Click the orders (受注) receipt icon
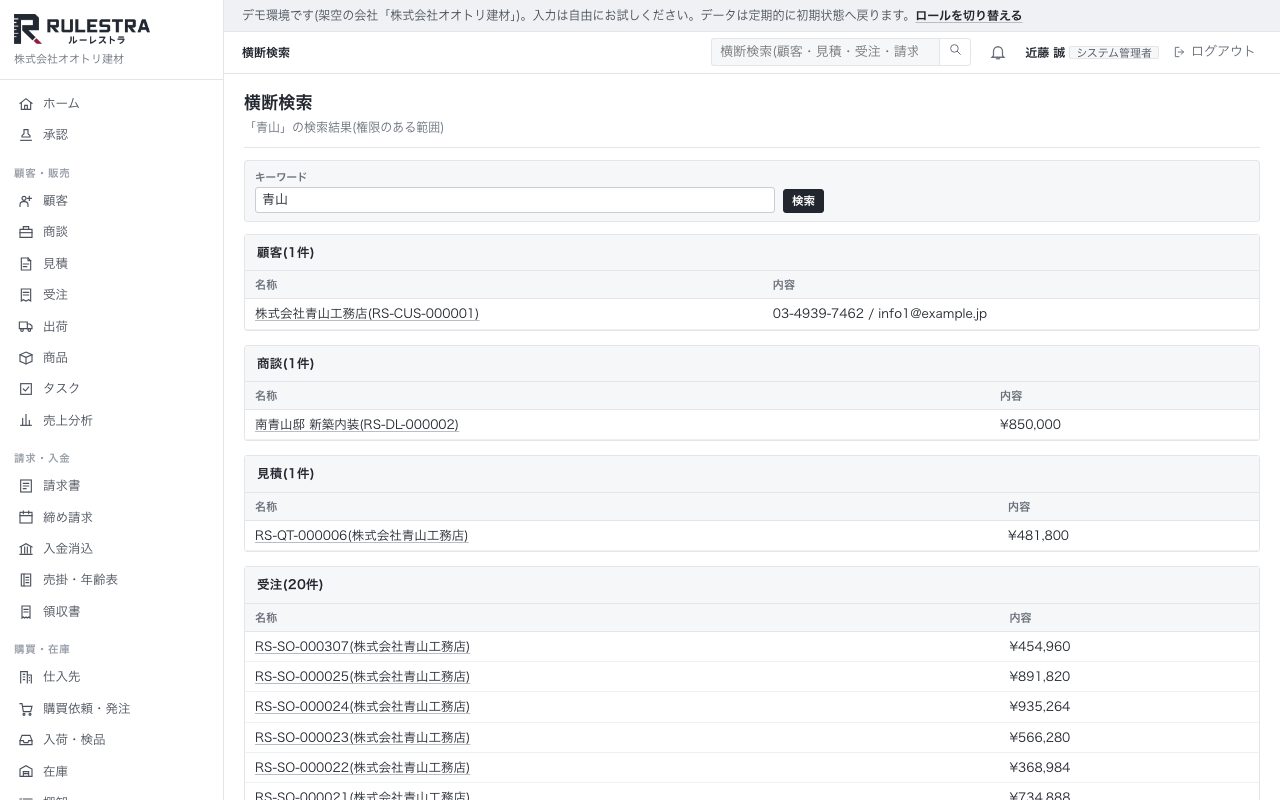Viewport: 1280px width, 800px height. (26, 295)
